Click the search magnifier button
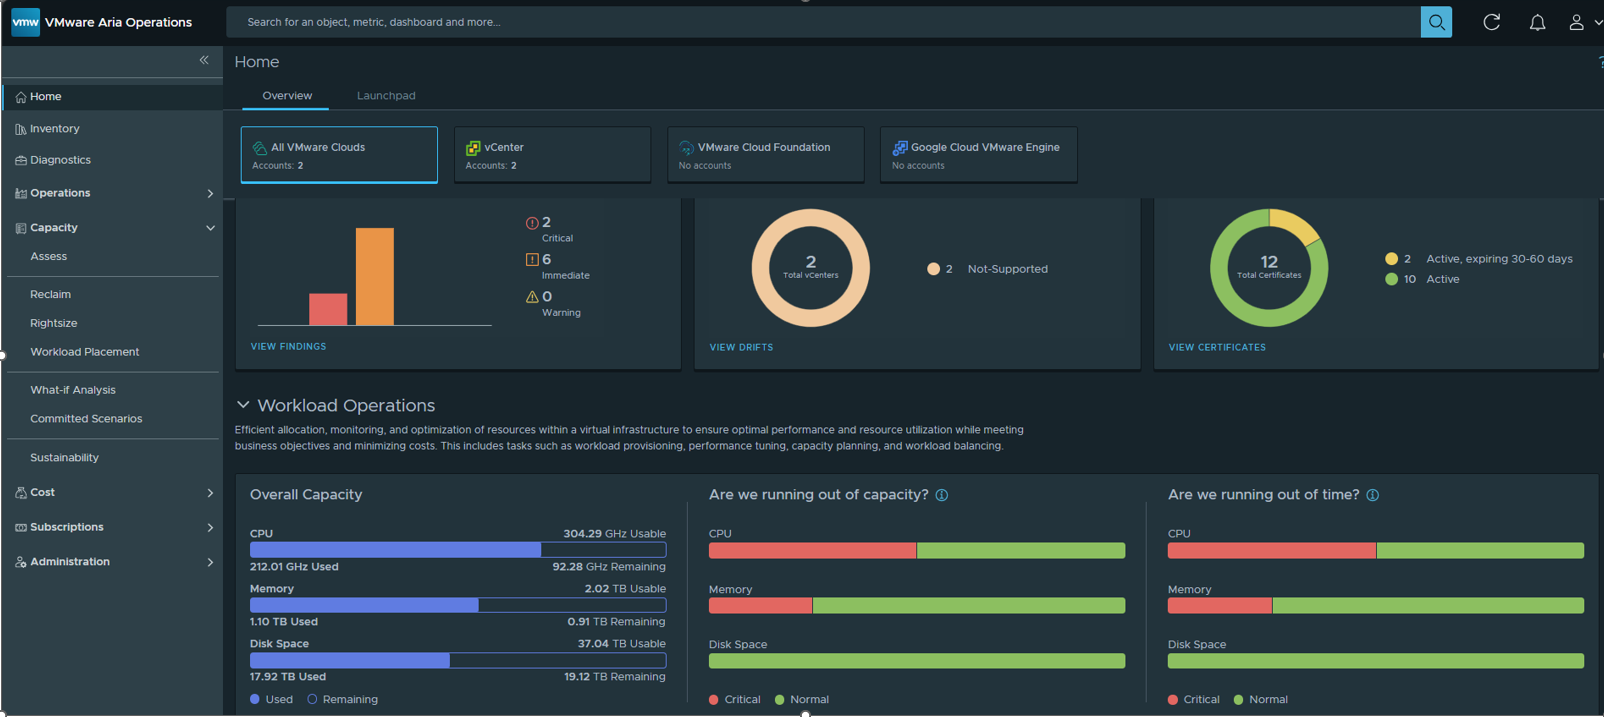This screenshot has height=717, width=1604. click(1436, 22)
